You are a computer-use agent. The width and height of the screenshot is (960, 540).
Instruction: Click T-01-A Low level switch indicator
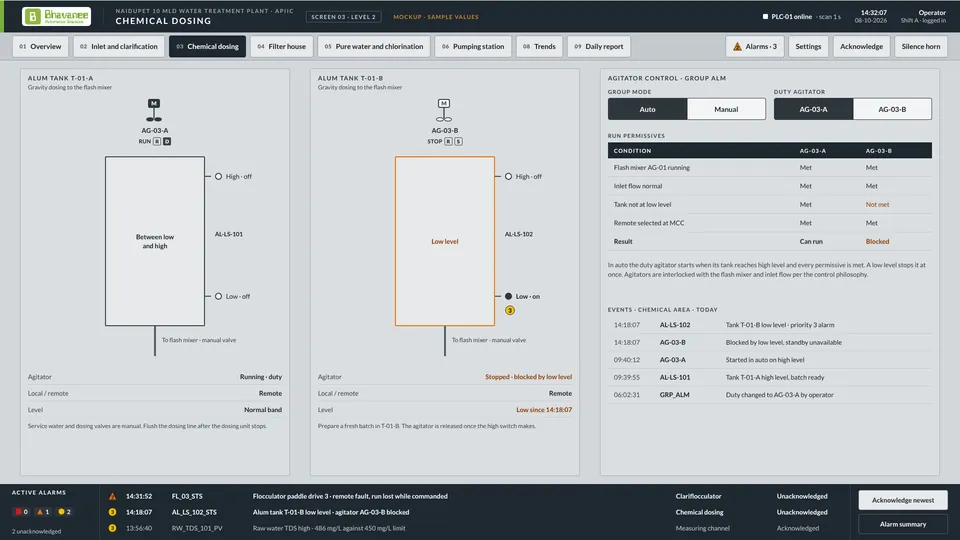click(218, 296)
